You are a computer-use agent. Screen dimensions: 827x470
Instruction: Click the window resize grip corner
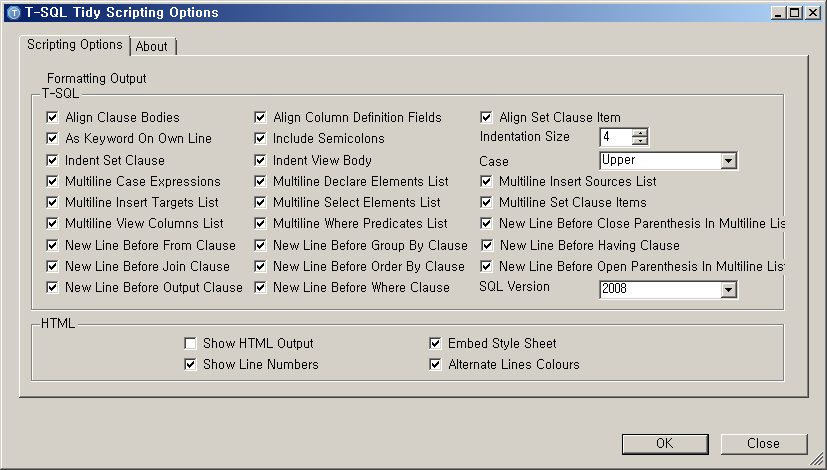coord(816,460)
